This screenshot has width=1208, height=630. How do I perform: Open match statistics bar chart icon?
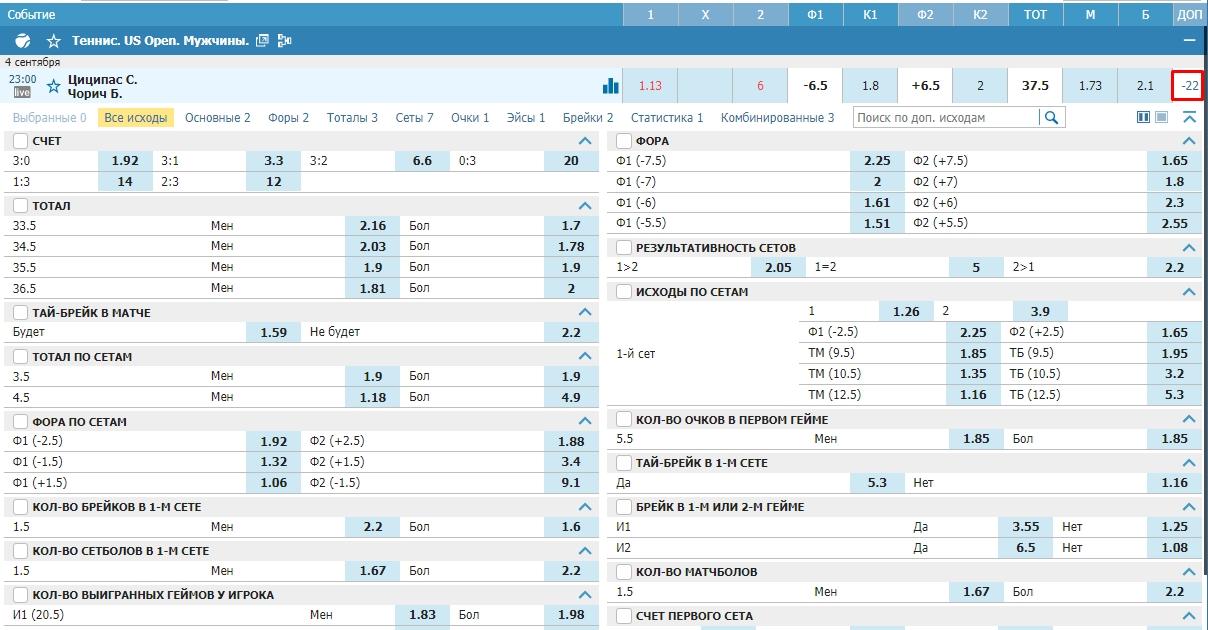[x=610, y=86]
